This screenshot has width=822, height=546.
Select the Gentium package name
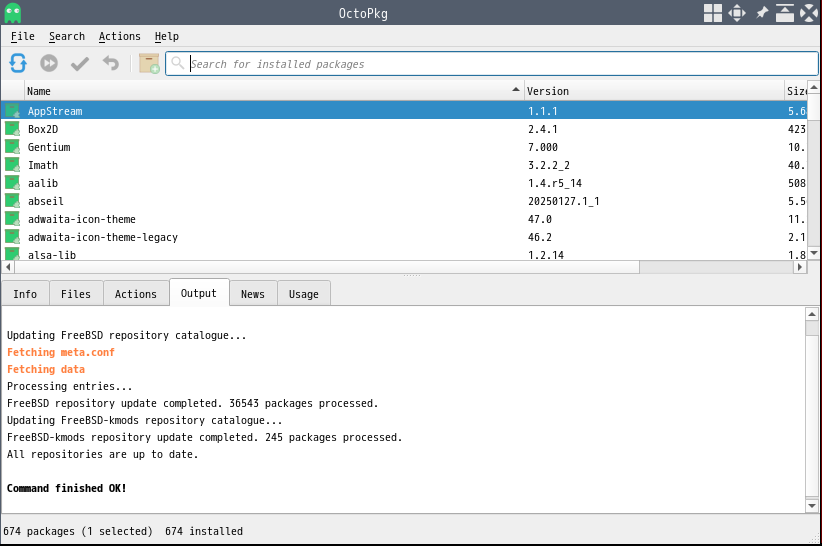tap(49, 147)
